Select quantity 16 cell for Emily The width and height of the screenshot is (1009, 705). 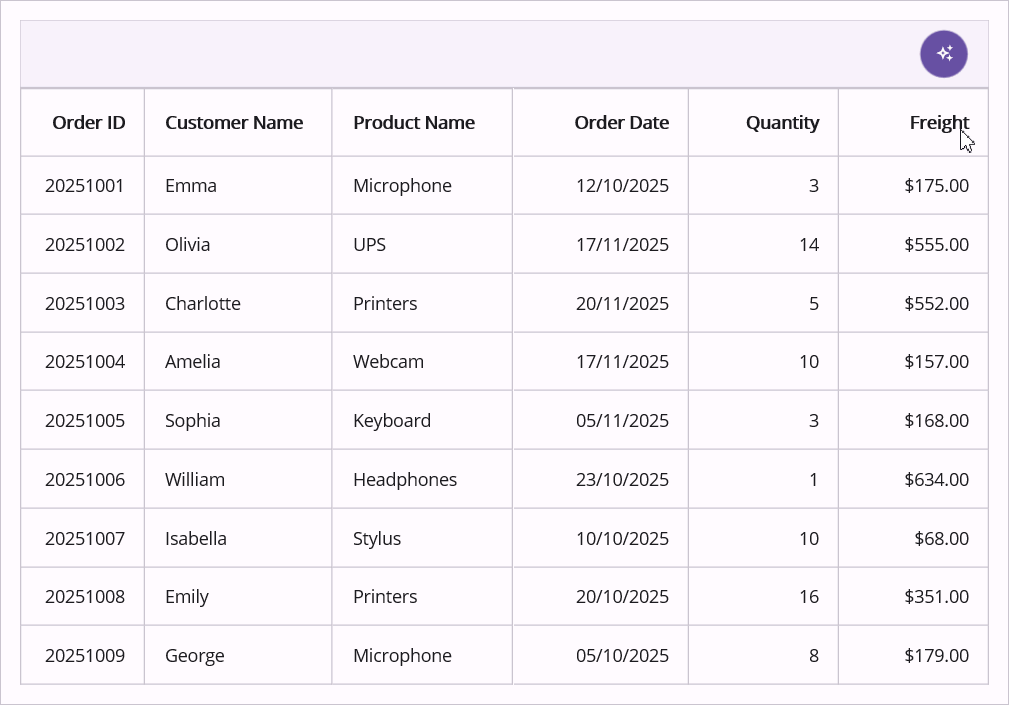(x=808, y=597)
